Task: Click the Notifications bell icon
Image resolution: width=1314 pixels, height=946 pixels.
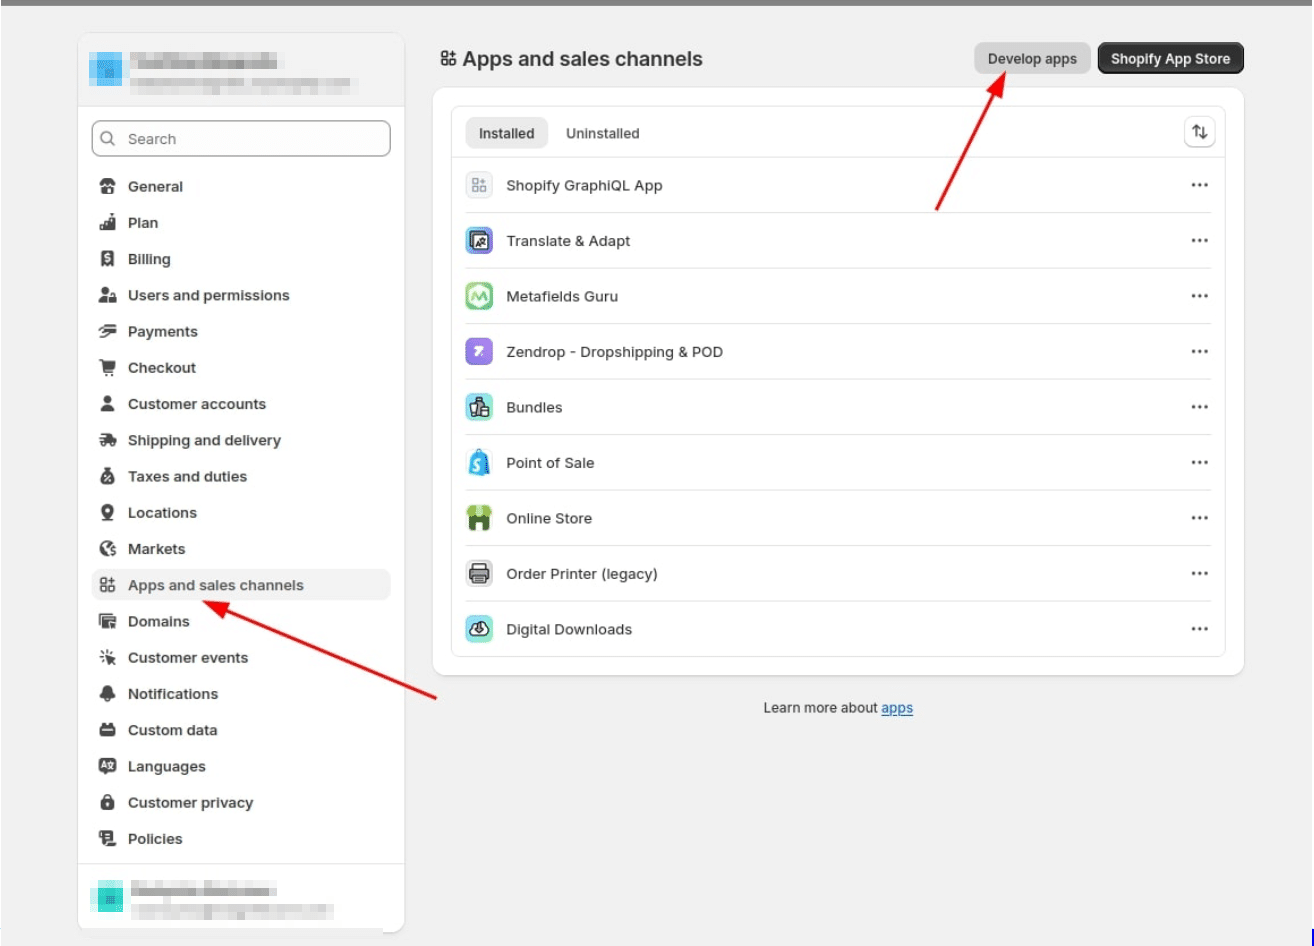Action: [x=108, y=694]
